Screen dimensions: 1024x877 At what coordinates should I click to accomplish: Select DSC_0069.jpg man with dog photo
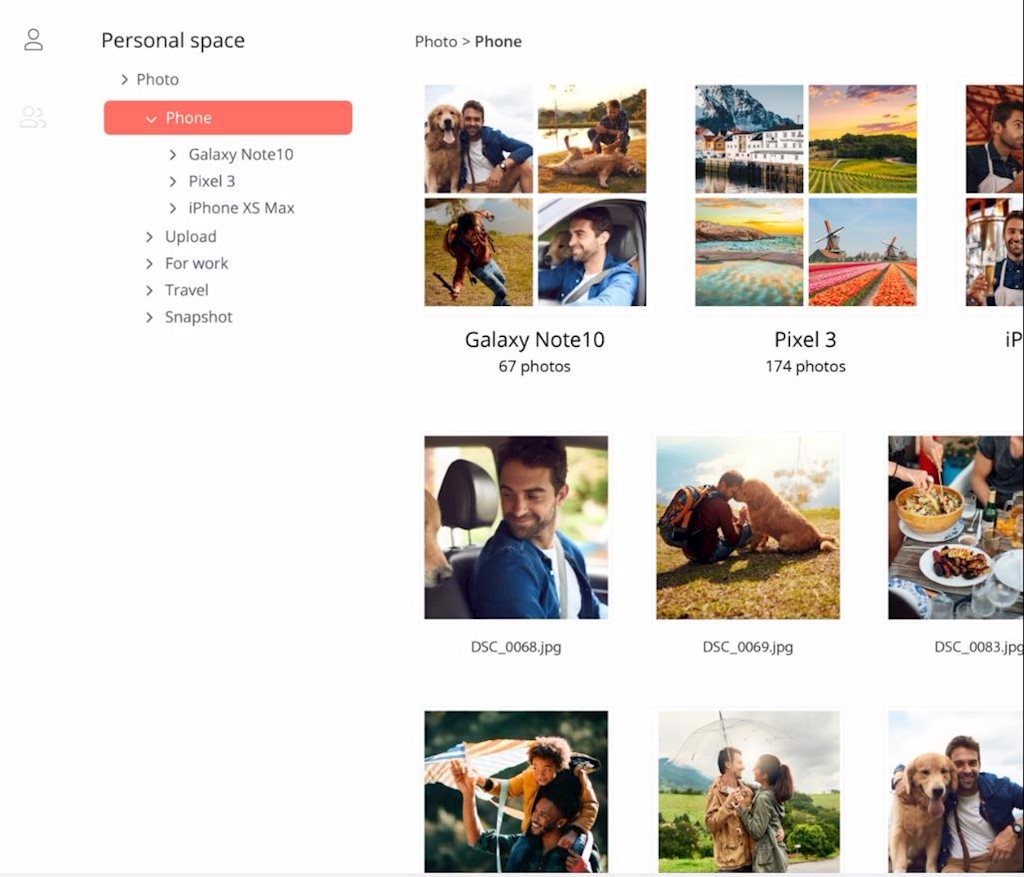pos(748,527)
